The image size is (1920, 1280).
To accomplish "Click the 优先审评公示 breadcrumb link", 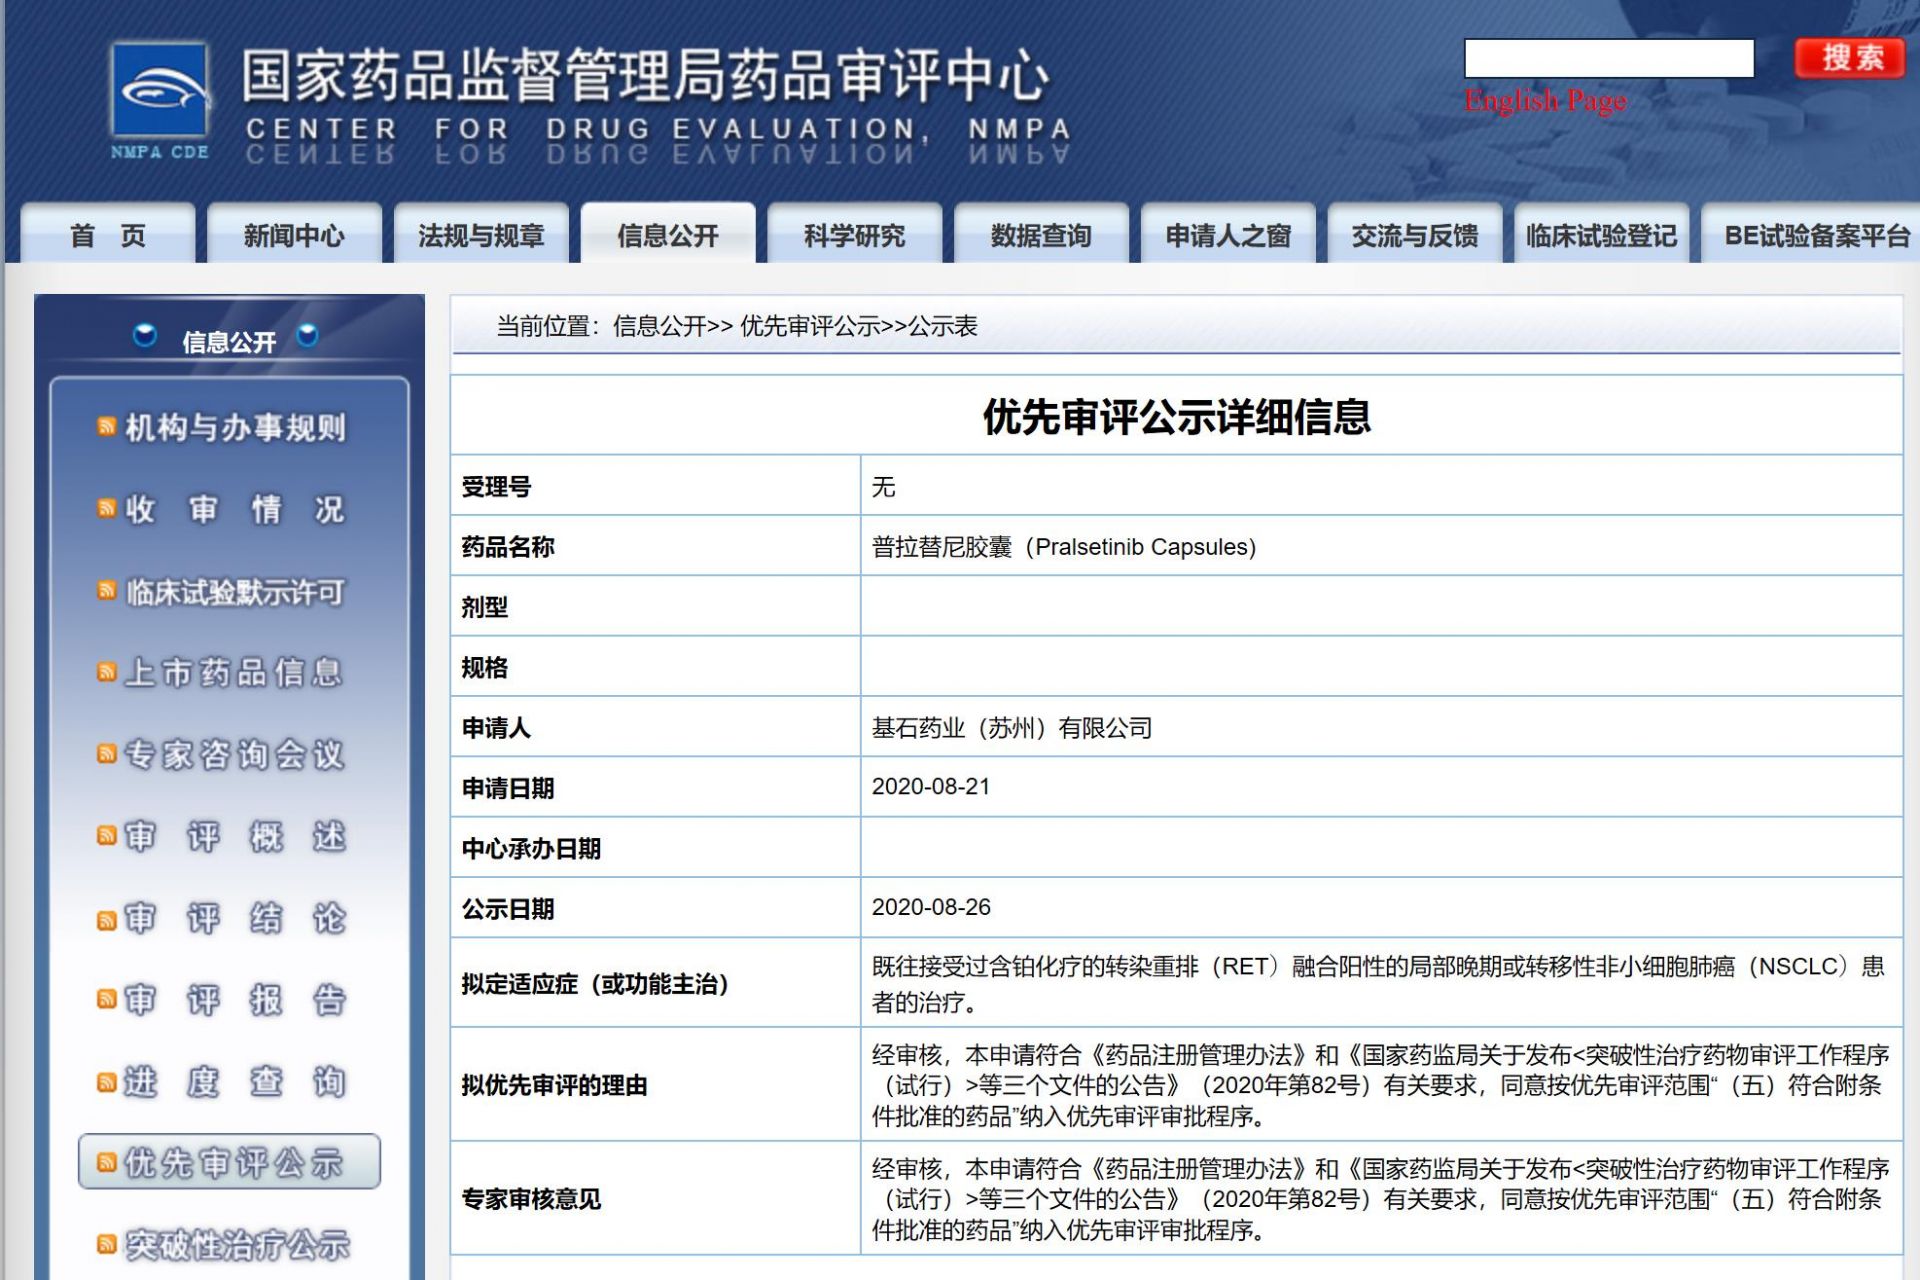I will [x=809, y=326].
